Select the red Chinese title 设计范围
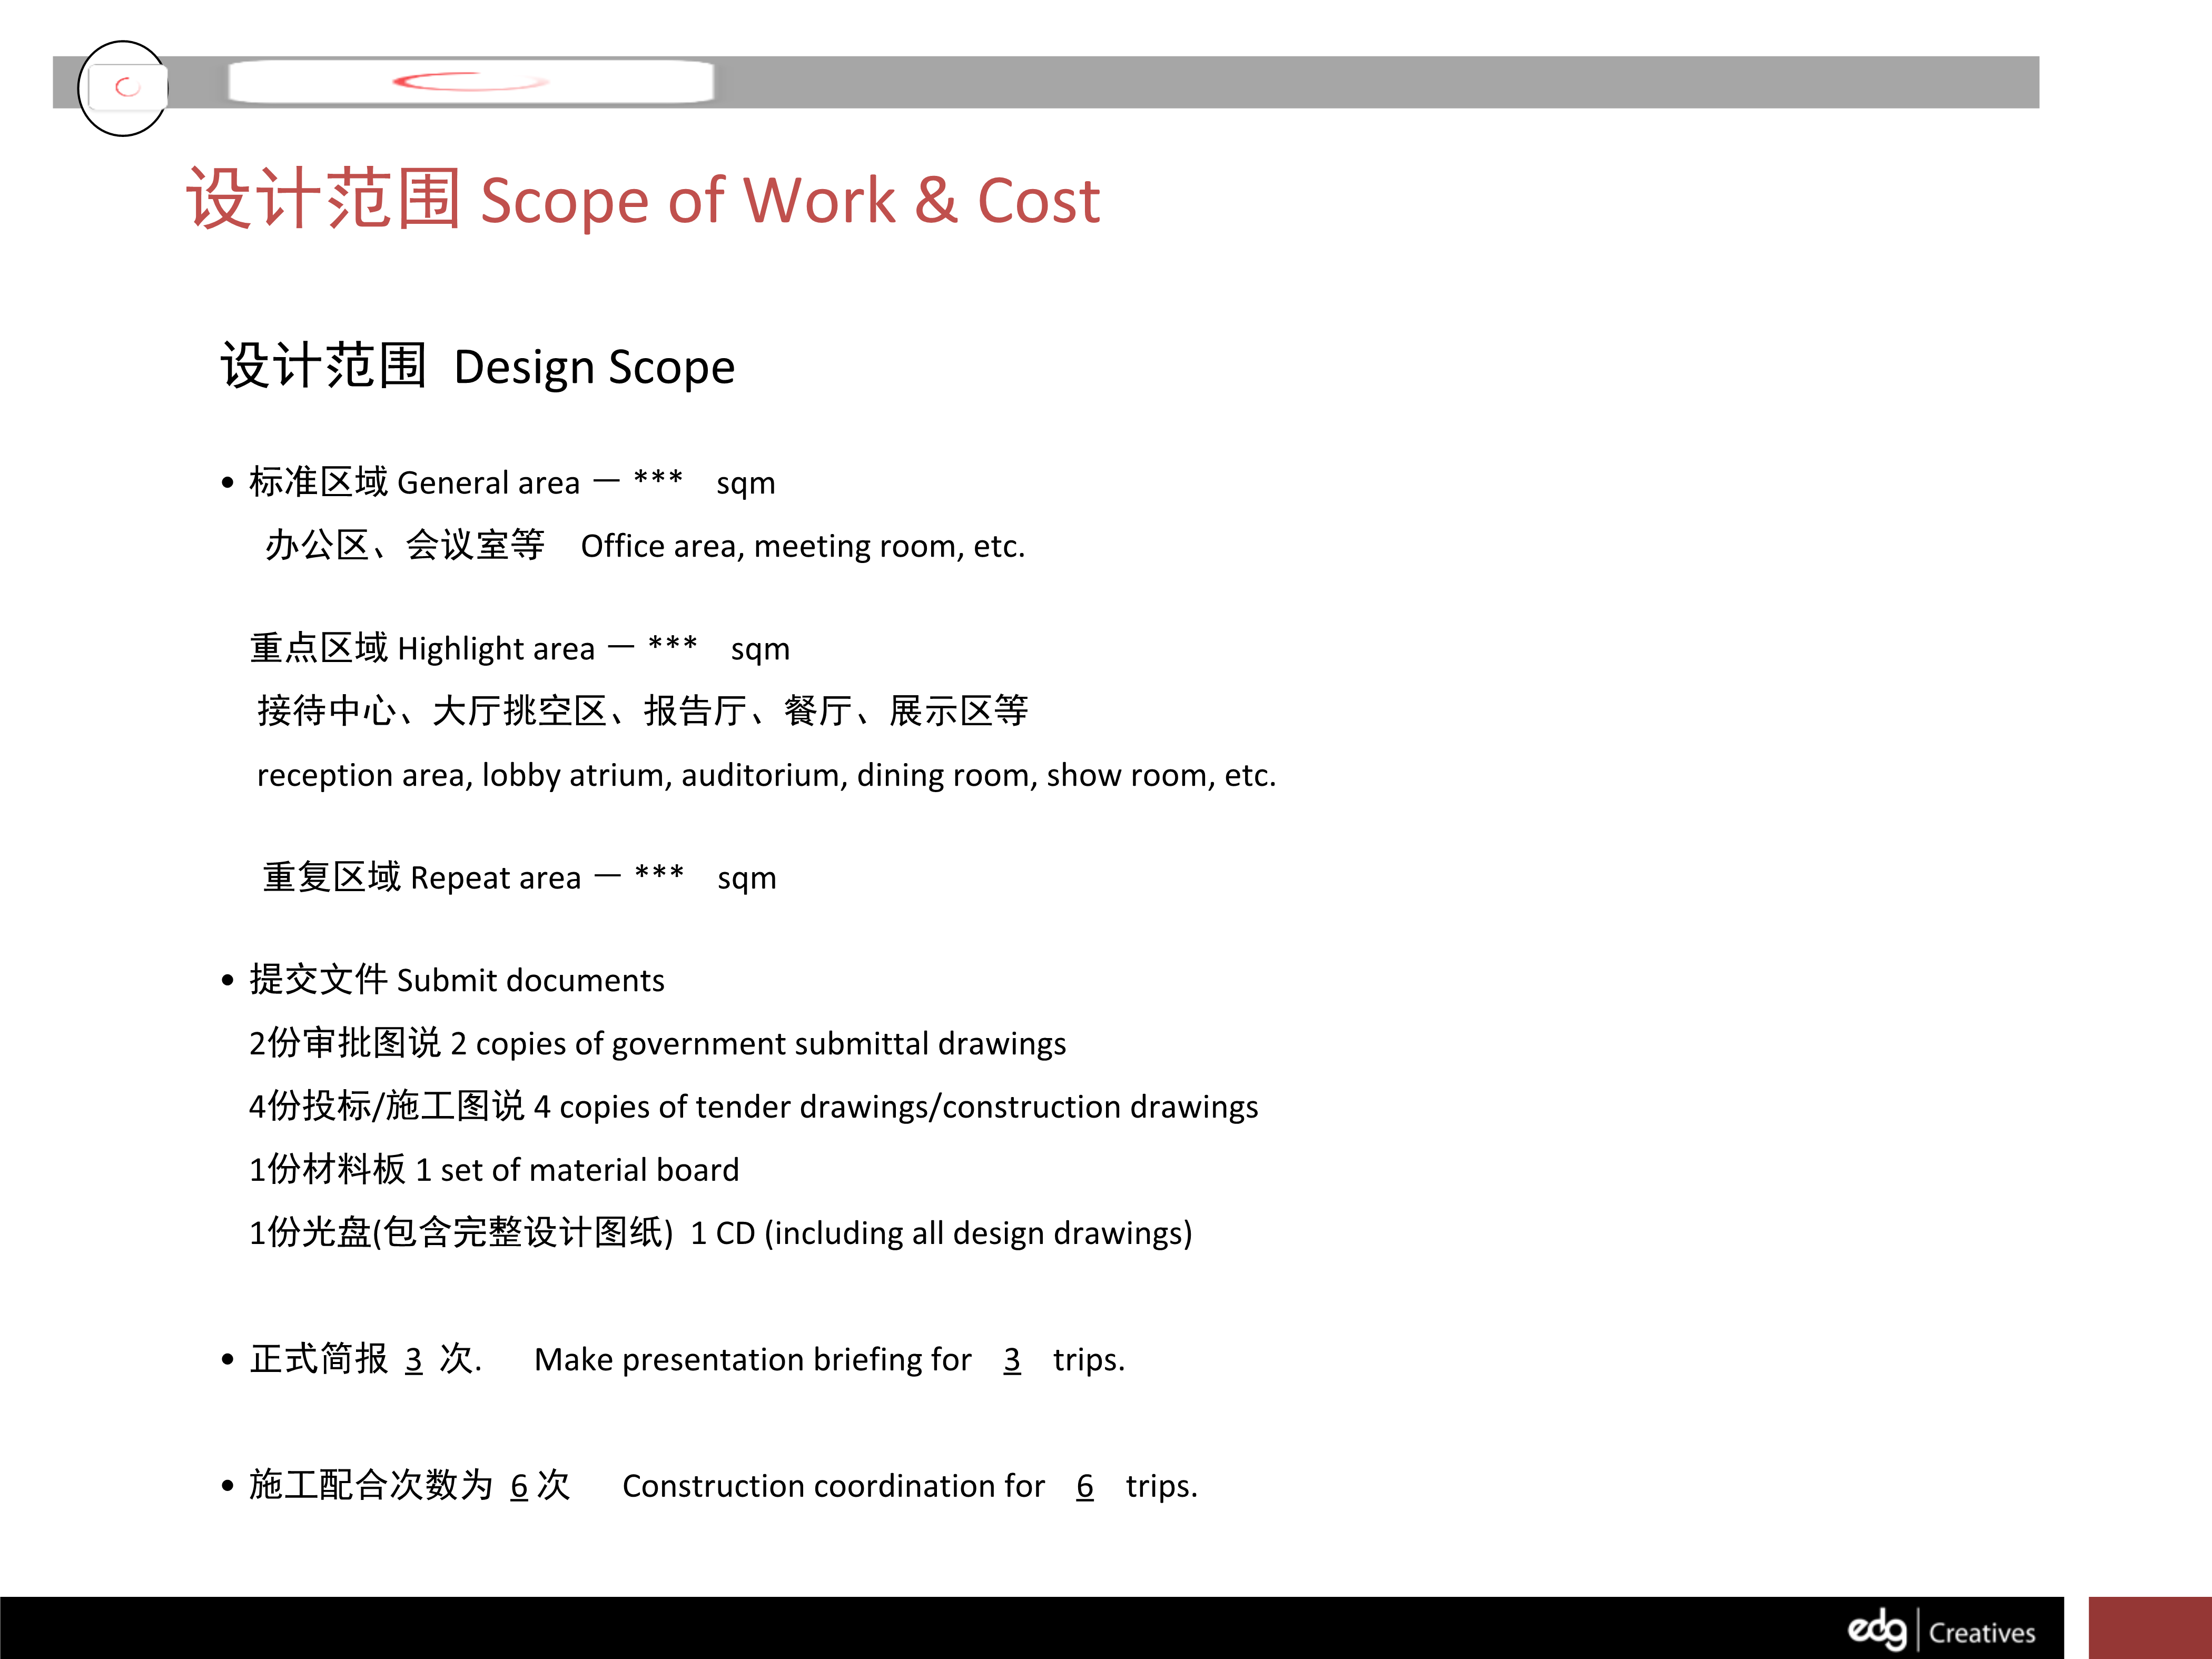 (x=324, y=199)
